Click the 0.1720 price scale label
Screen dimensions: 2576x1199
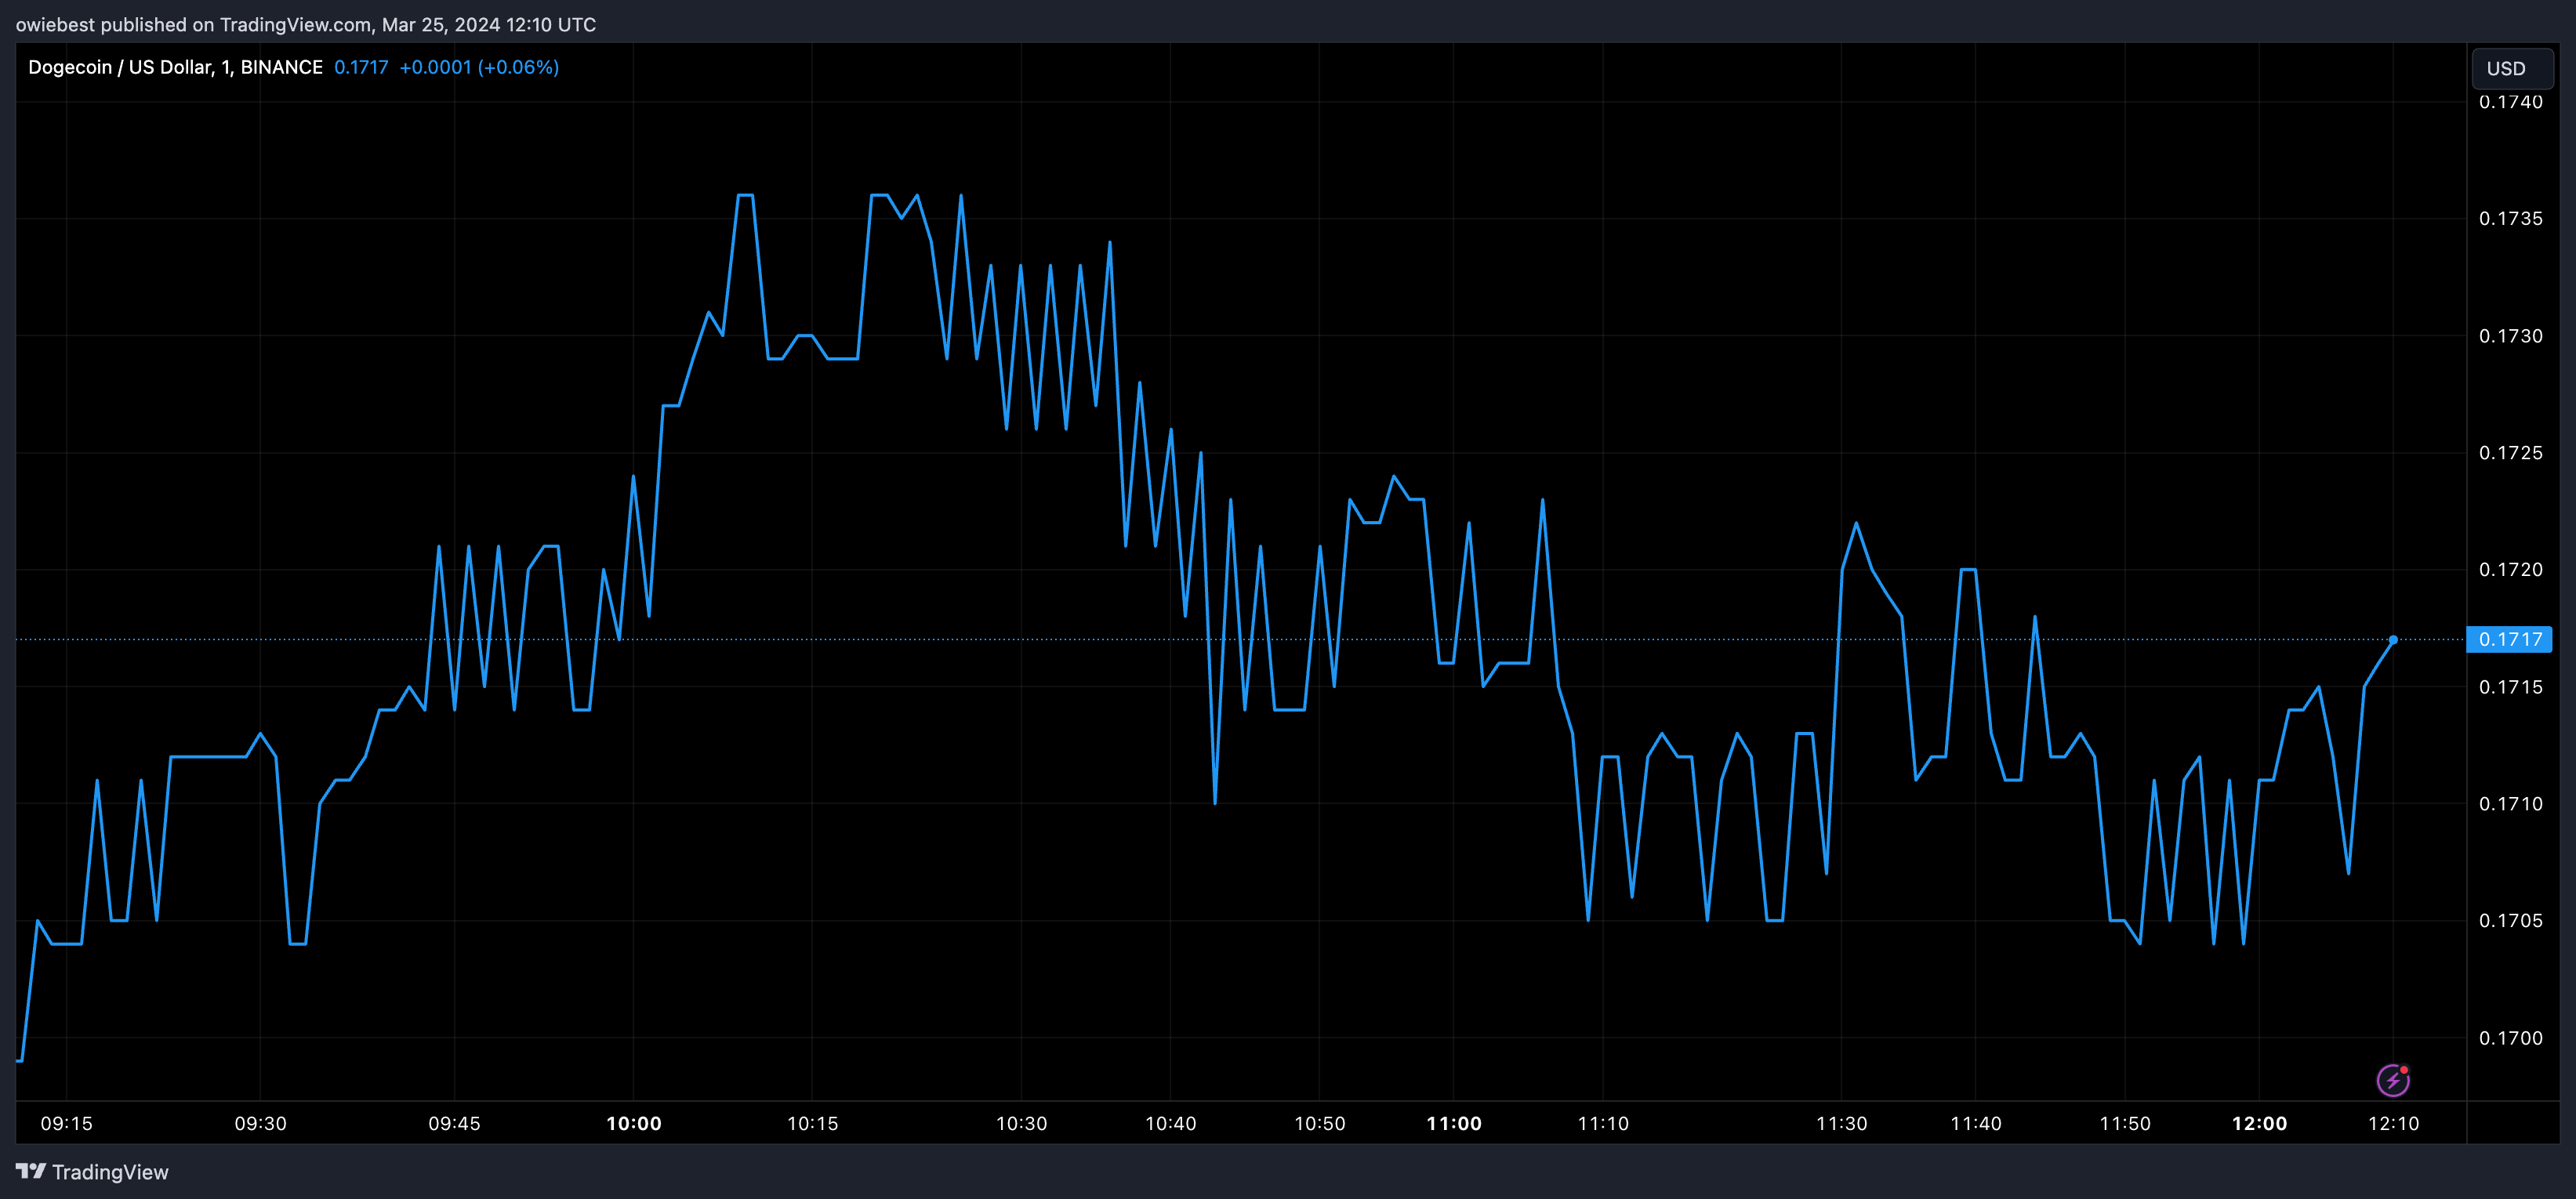2510,569
